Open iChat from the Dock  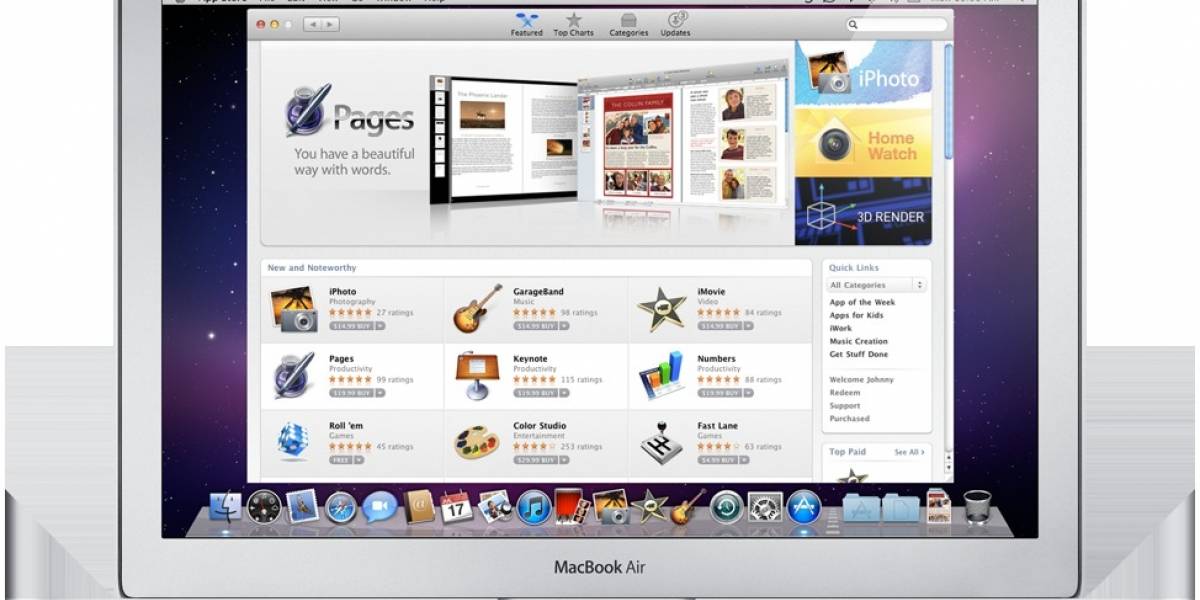click(379, 506)
